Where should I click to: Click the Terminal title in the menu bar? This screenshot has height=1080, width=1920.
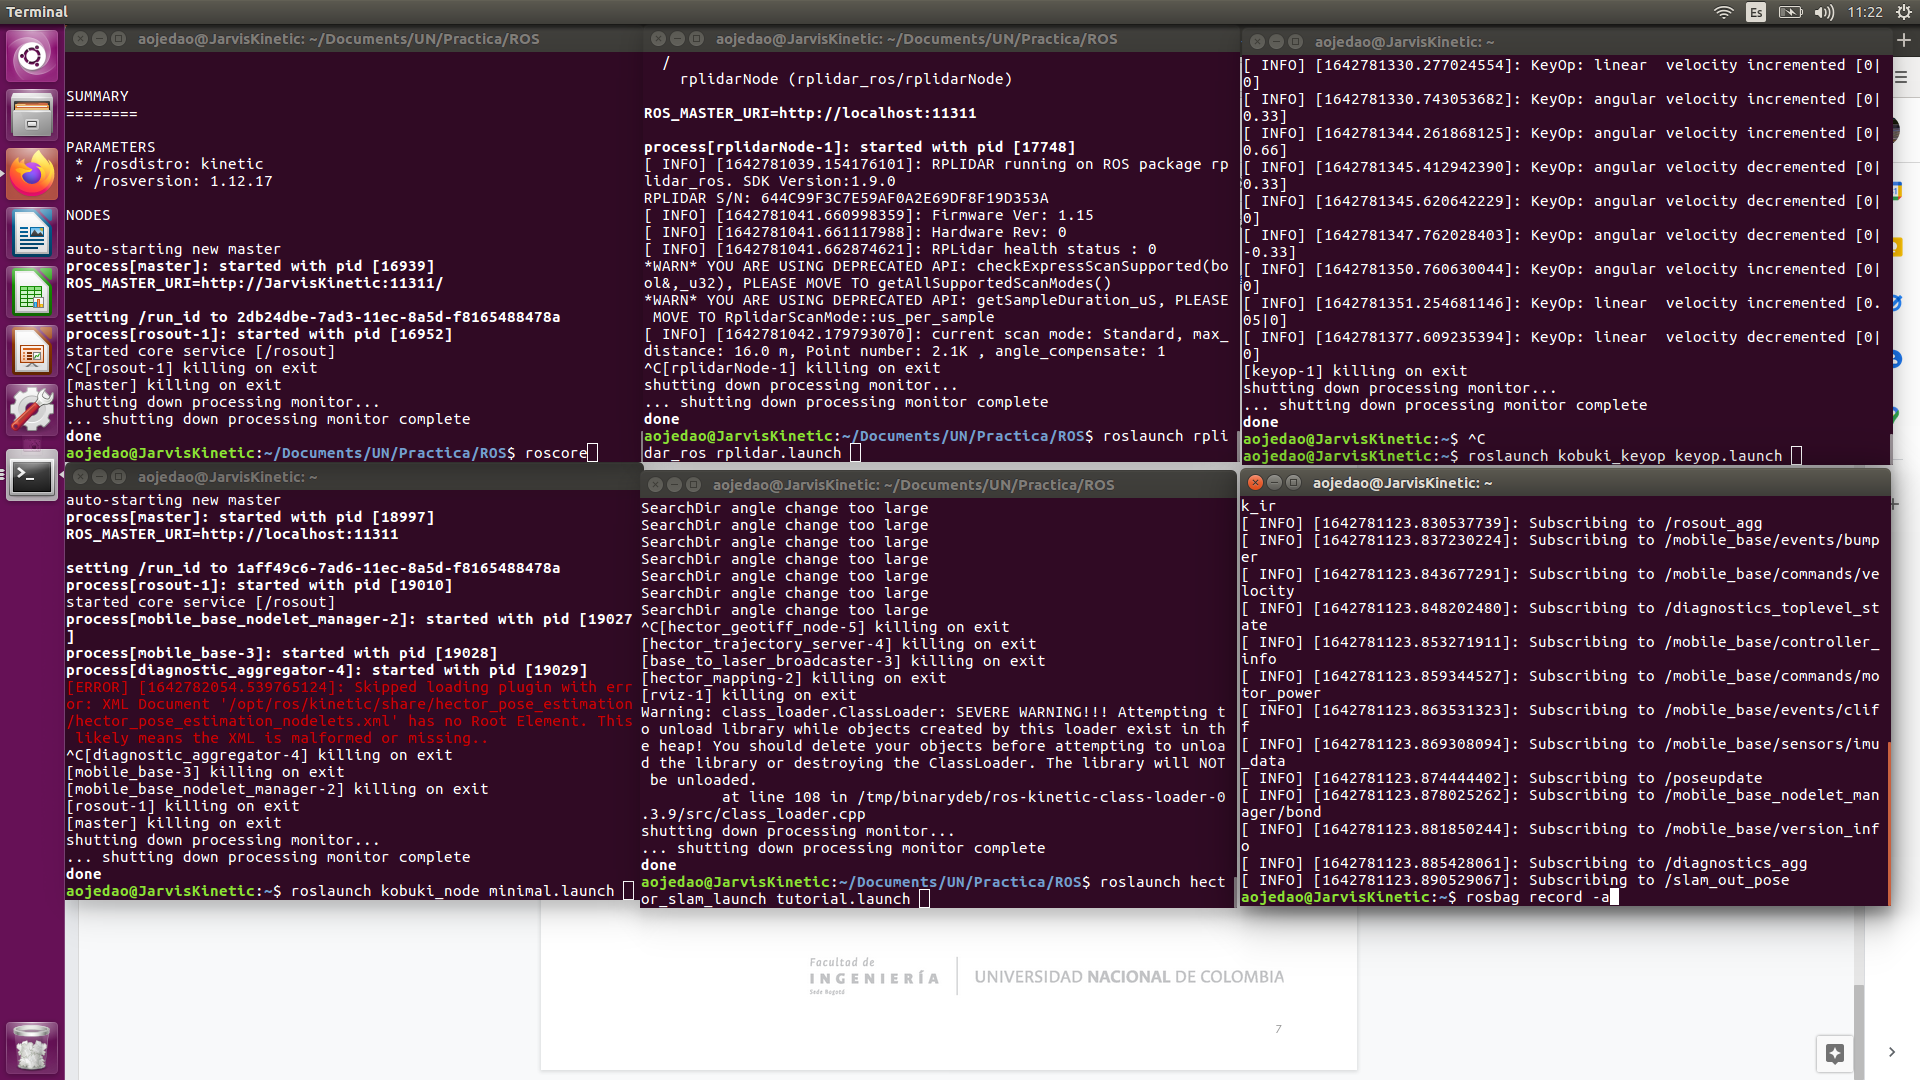(37, 12)
